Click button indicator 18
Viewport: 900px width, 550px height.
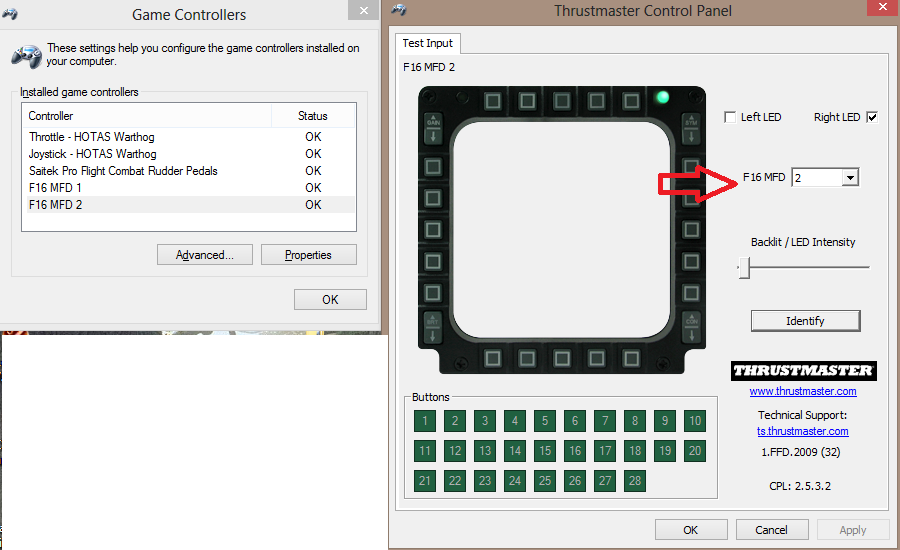(635, 451)
